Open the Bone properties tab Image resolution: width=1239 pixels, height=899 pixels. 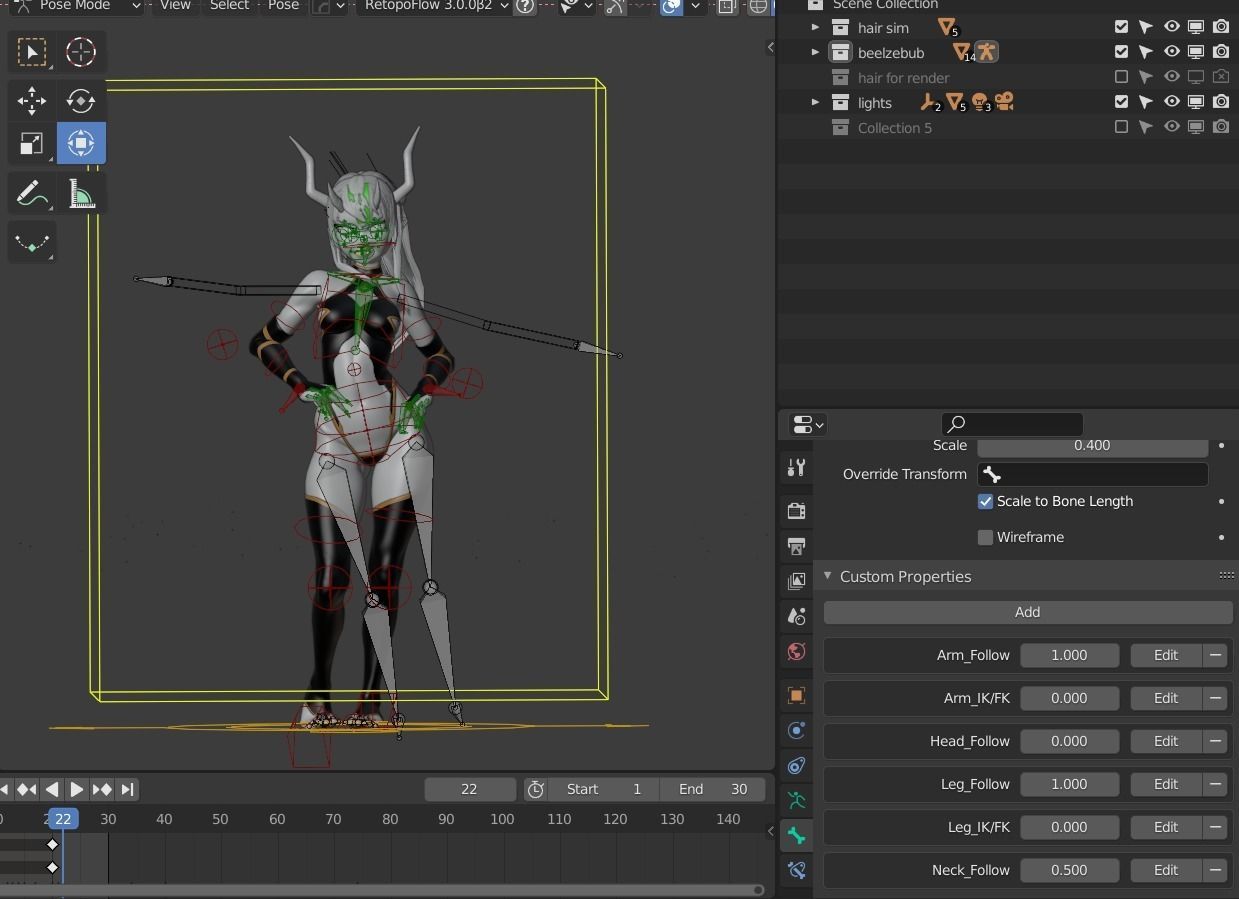(796, 836)
